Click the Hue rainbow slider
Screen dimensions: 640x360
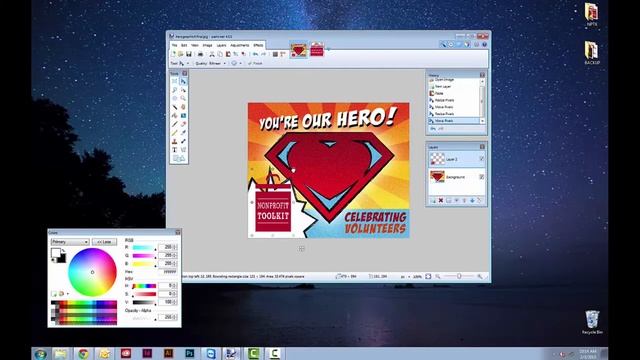point(144,286)
